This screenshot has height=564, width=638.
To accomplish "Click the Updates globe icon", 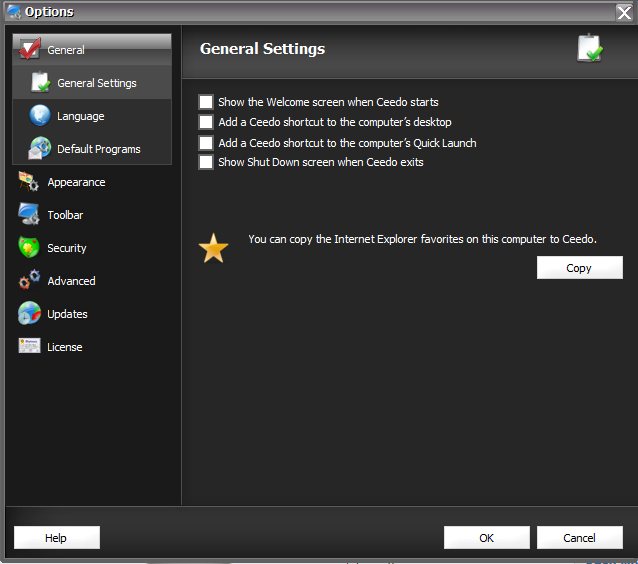I will click(x=29, y=314).
